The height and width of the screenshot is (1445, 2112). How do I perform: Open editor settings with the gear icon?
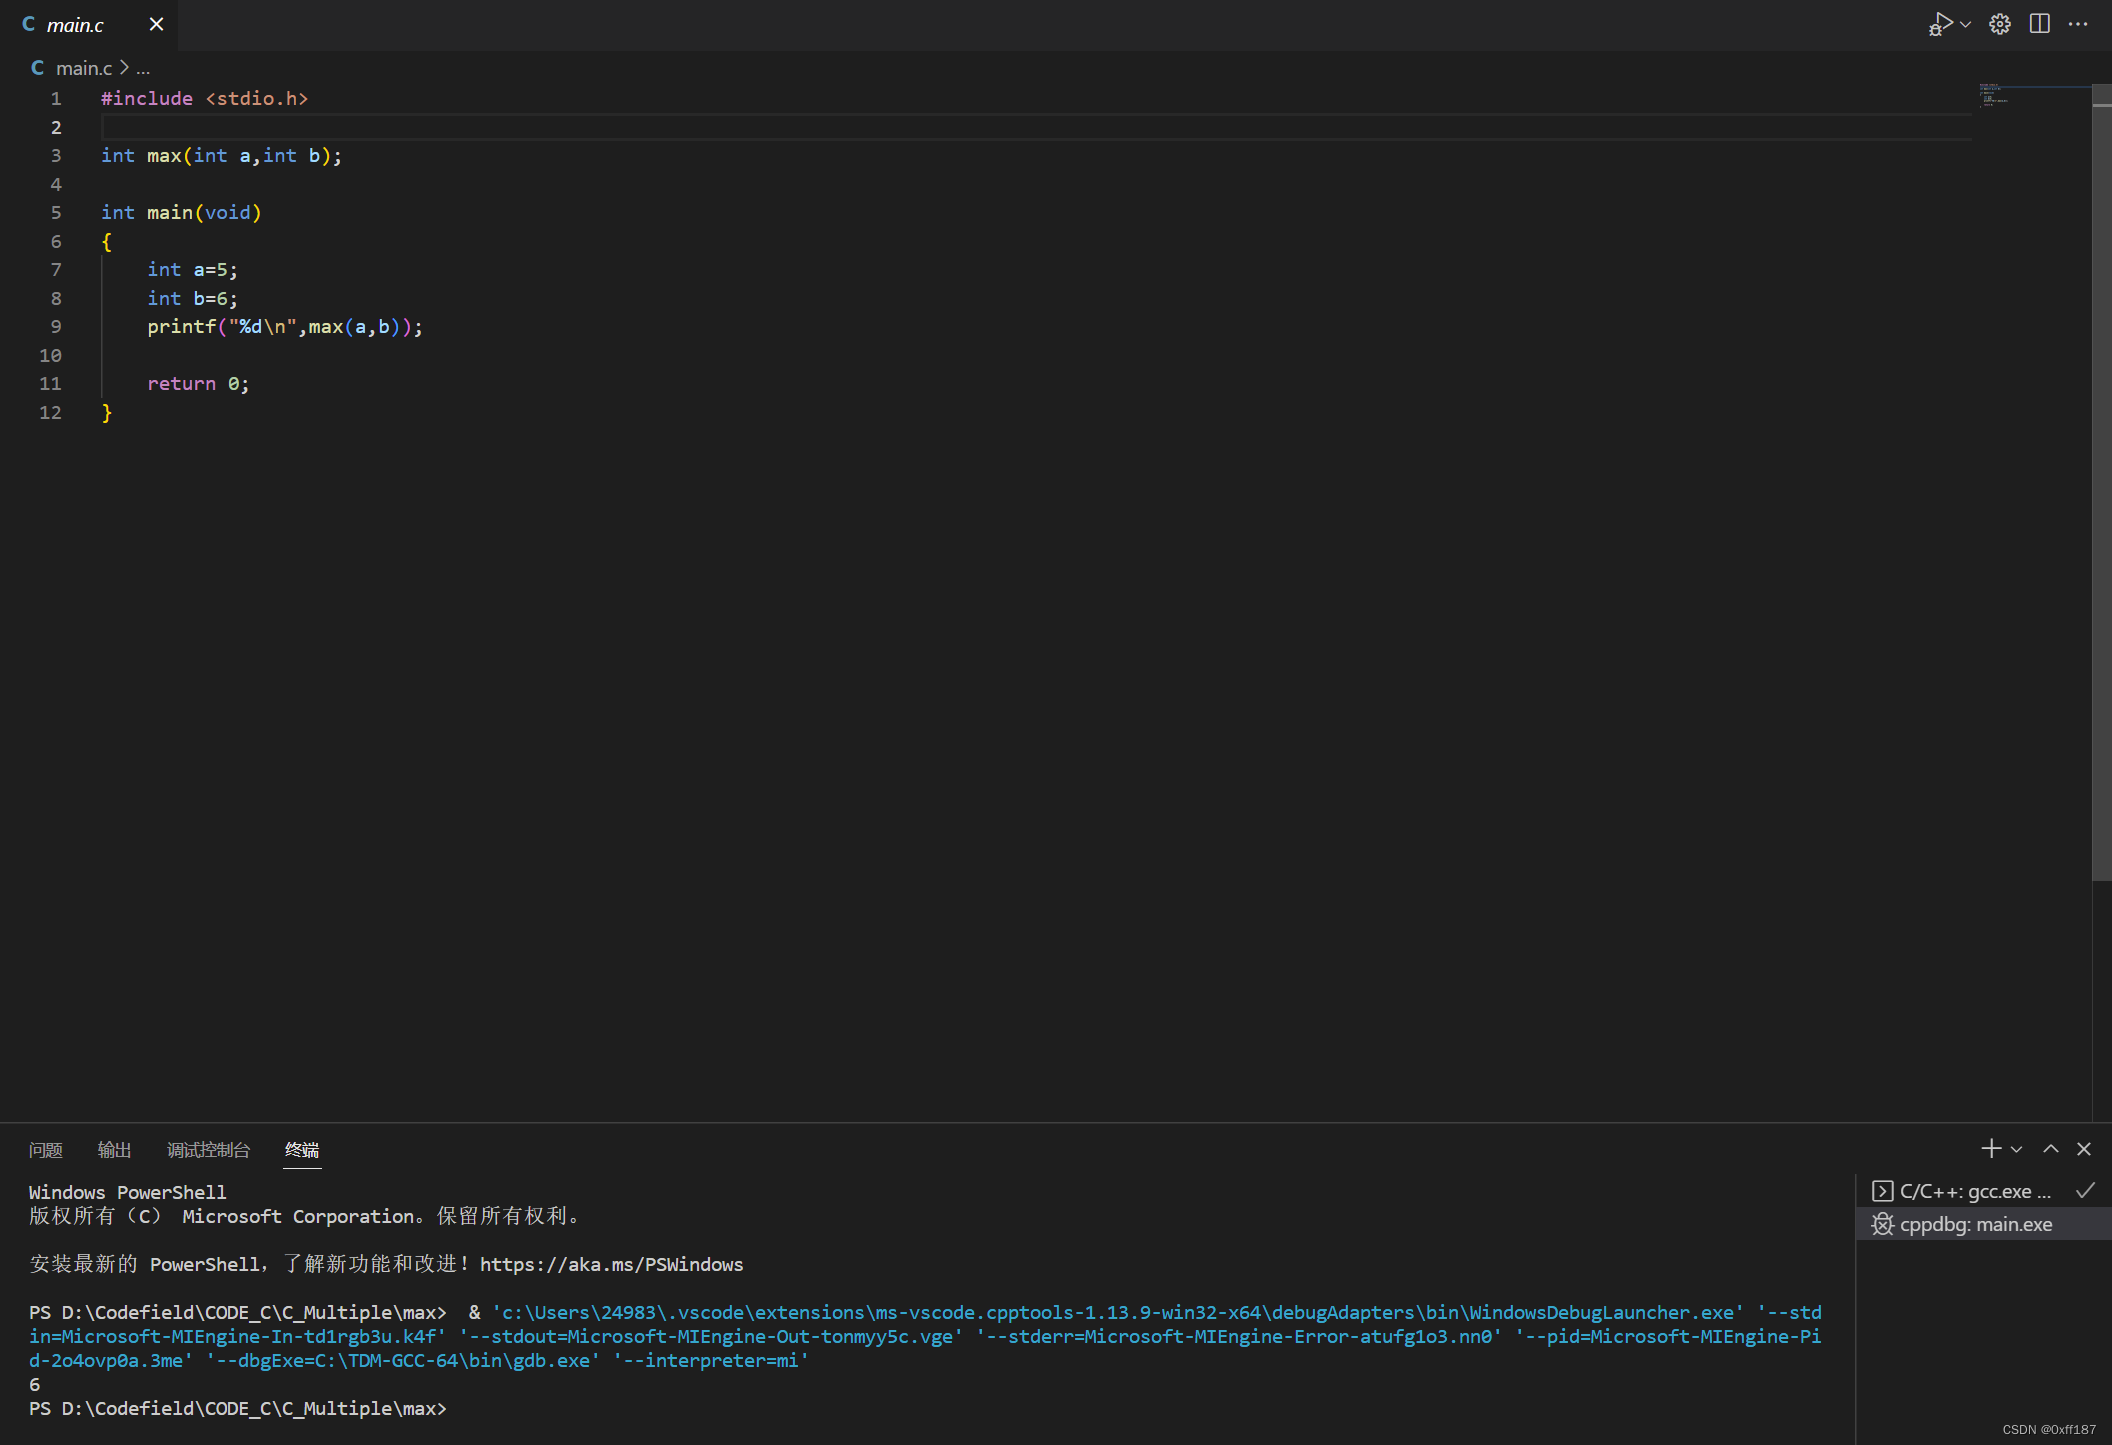1999,23
